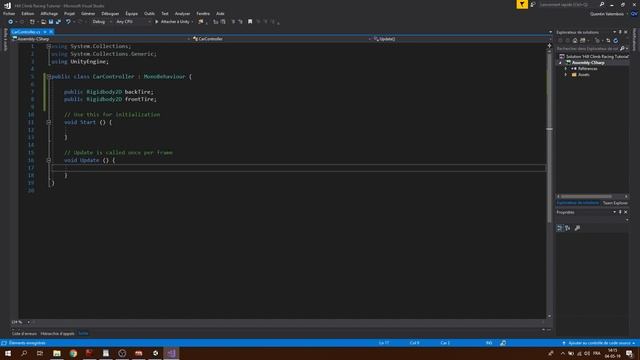Close the CarController.cs tab
The width and height of the screenshot is (640, 360).
(51, 32)
